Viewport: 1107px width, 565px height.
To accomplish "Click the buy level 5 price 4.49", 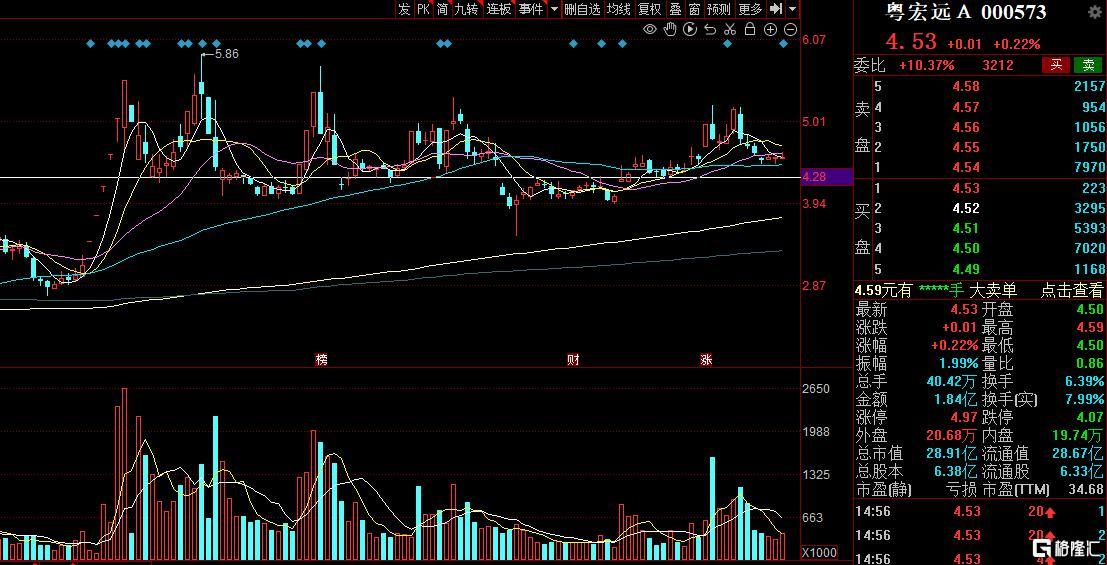I will click(966, 268).
